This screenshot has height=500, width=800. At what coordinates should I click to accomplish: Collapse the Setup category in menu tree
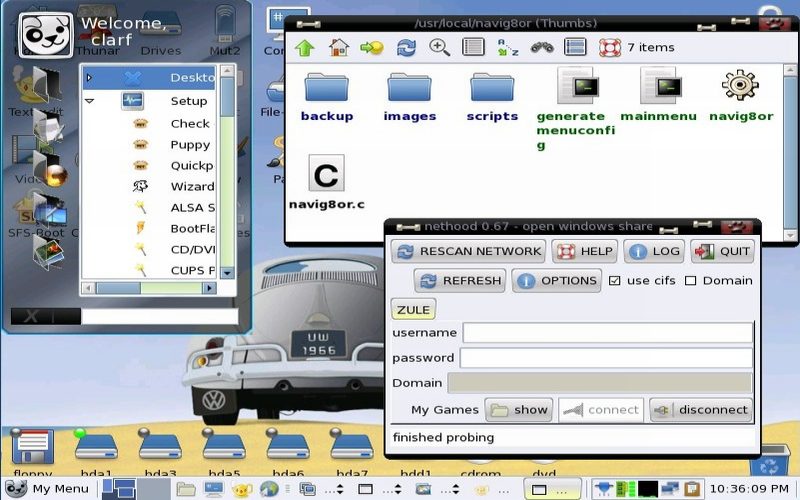pyautogui.click(x=89, y=101)
